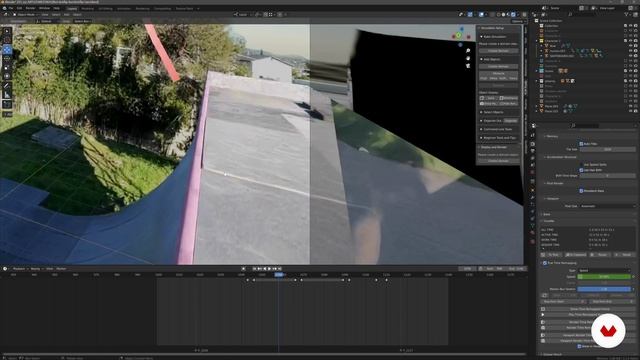
Task: Select the Annotate pencil tool
Action: click(x=7, y=86)
